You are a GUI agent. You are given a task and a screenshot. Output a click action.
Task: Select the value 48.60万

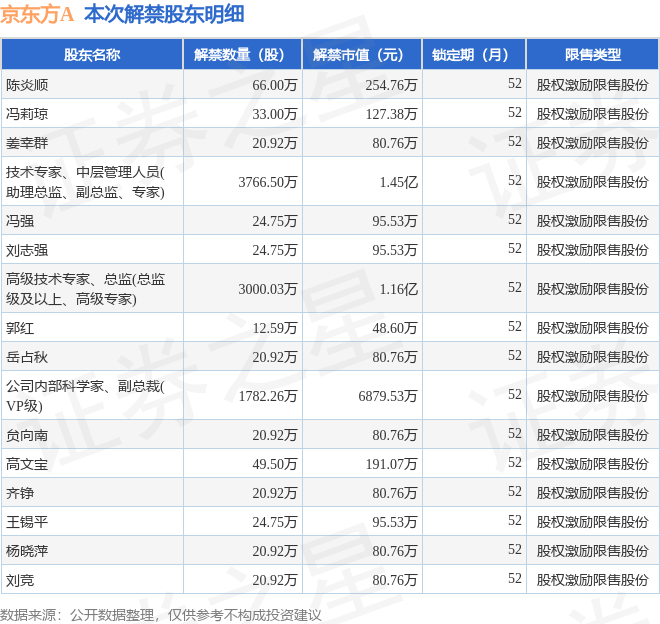394,328
